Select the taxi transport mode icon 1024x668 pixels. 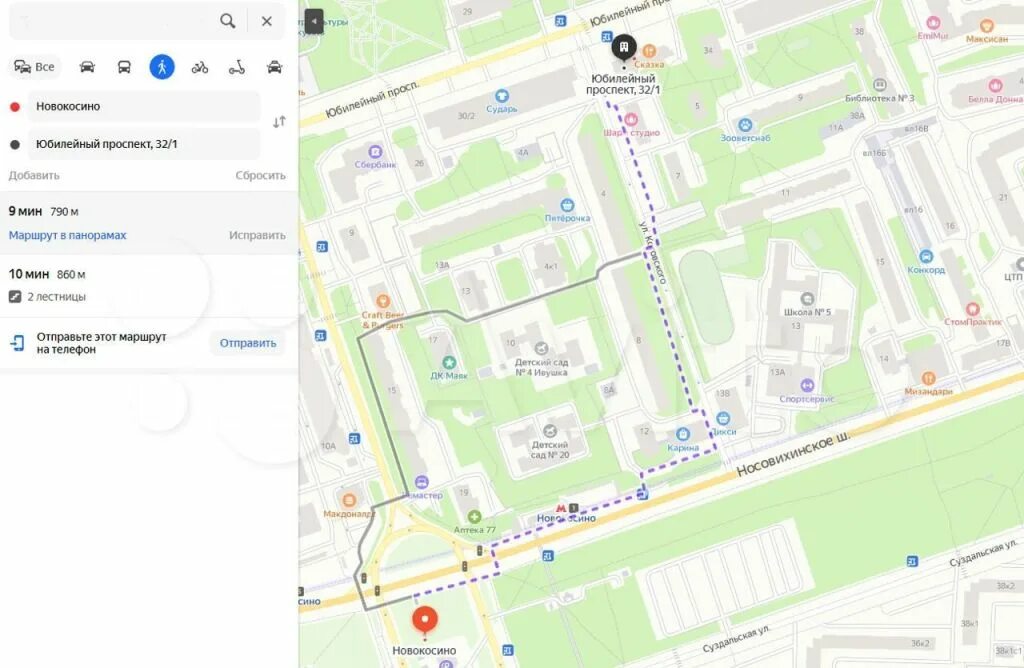click(x=274, y=67)
